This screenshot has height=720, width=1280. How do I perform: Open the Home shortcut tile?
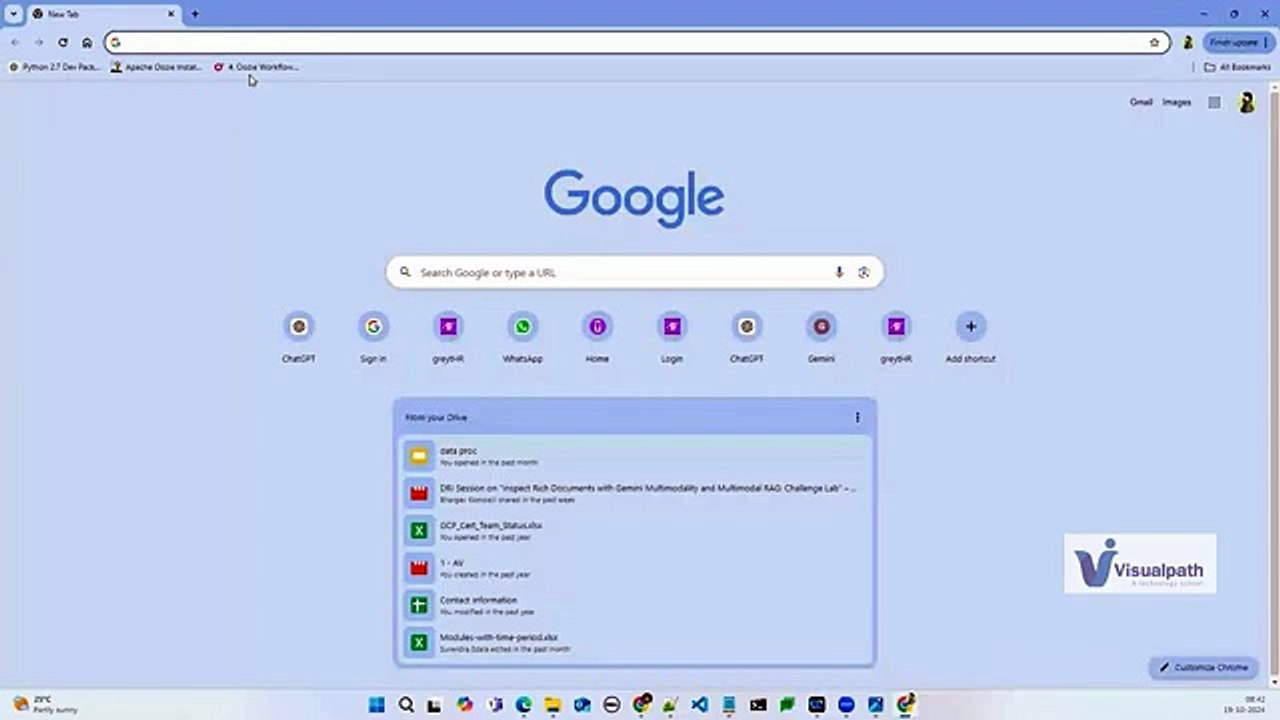[x=597, y=337]
